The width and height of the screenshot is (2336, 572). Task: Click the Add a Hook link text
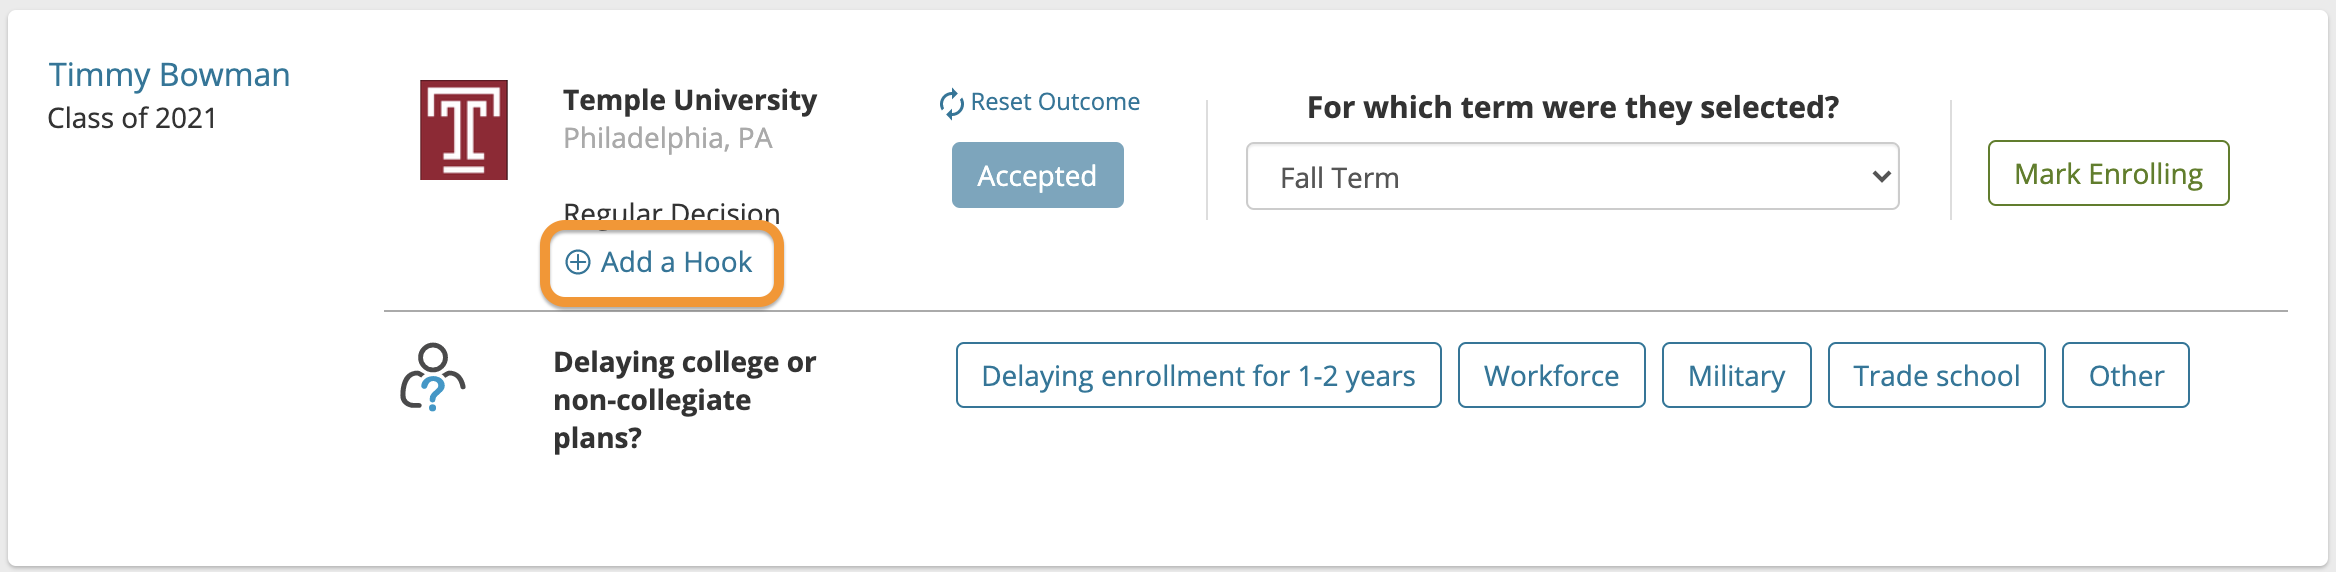(x=676, y=262)
